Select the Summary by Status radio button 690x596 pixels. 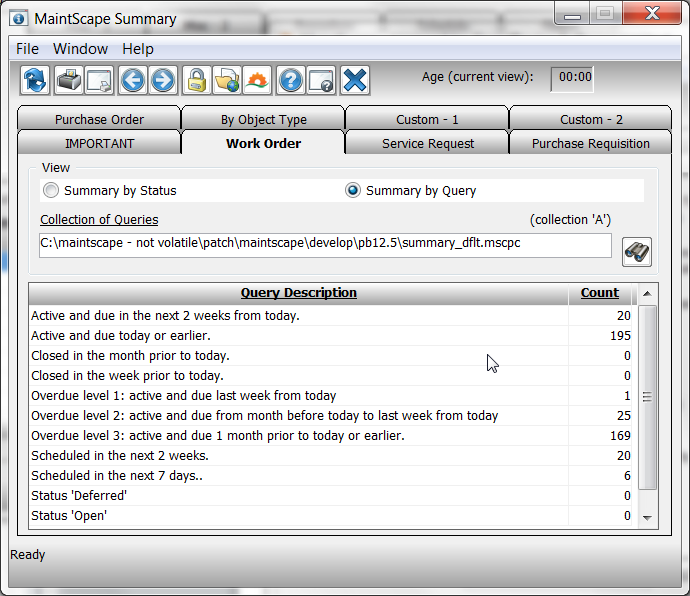(51, 191)
